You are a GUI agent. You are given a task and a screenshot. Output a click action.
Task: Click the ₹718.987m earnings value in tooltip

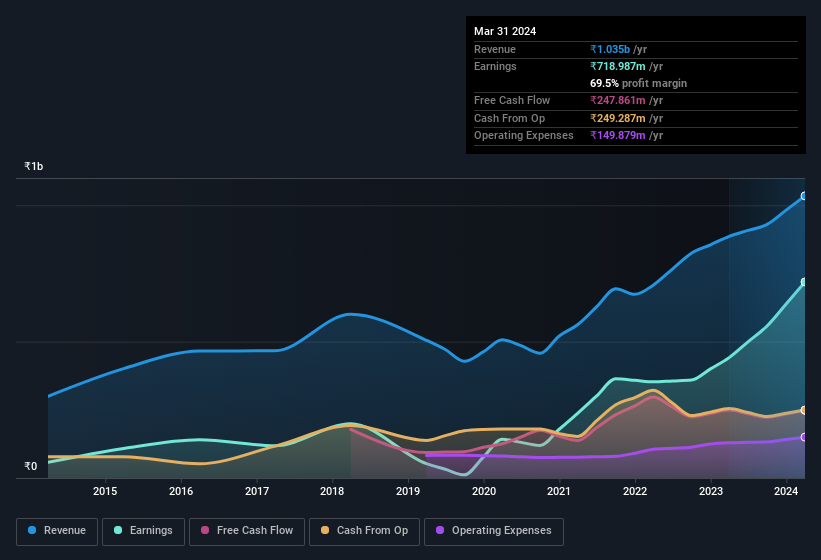618,66
